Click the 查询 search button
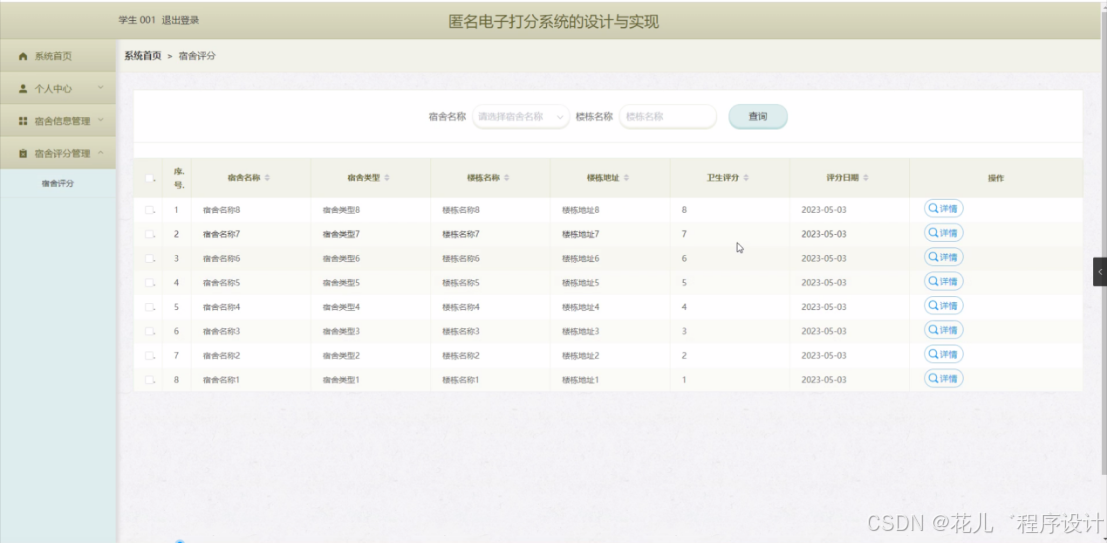Screen dimensions: 1108x543 coord(758,117)
